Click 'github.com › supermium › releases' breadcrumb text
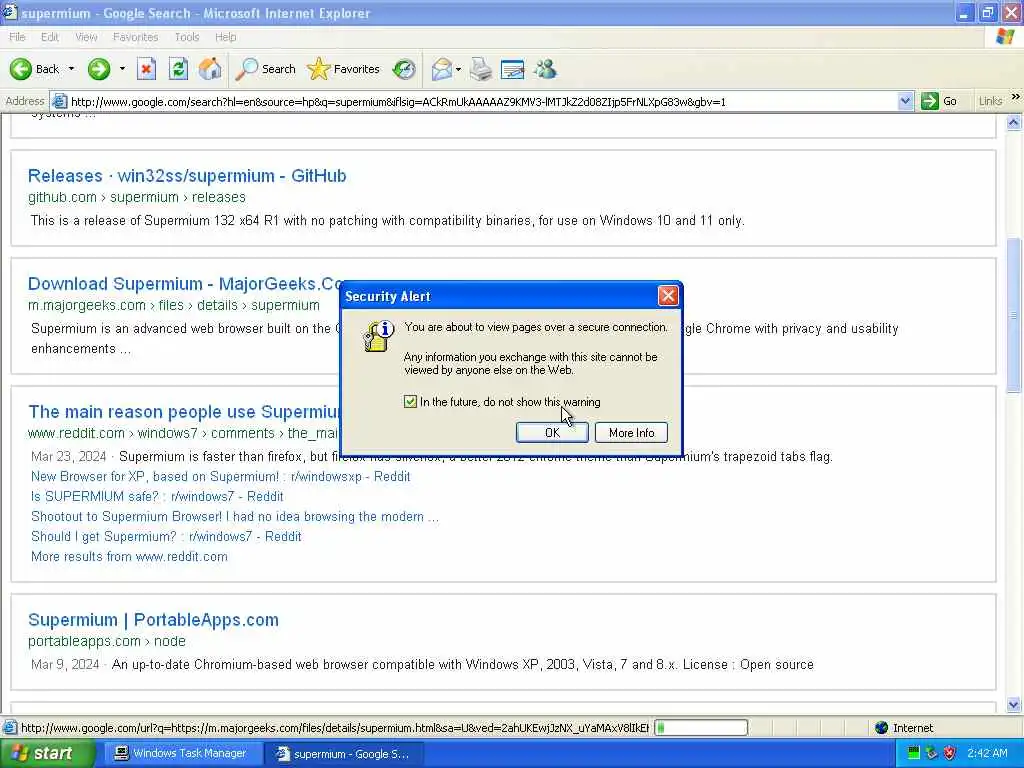 [x=136, y=197]
